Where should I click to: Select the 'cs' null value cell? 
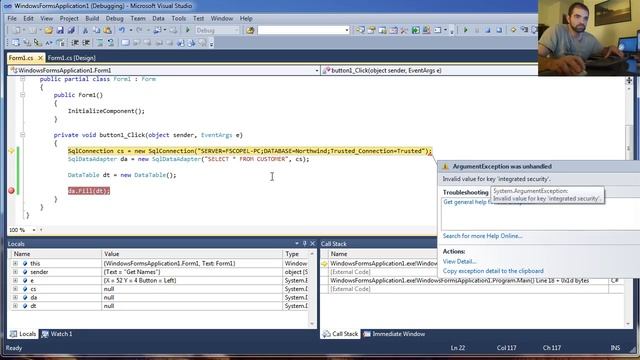(192, 289)
